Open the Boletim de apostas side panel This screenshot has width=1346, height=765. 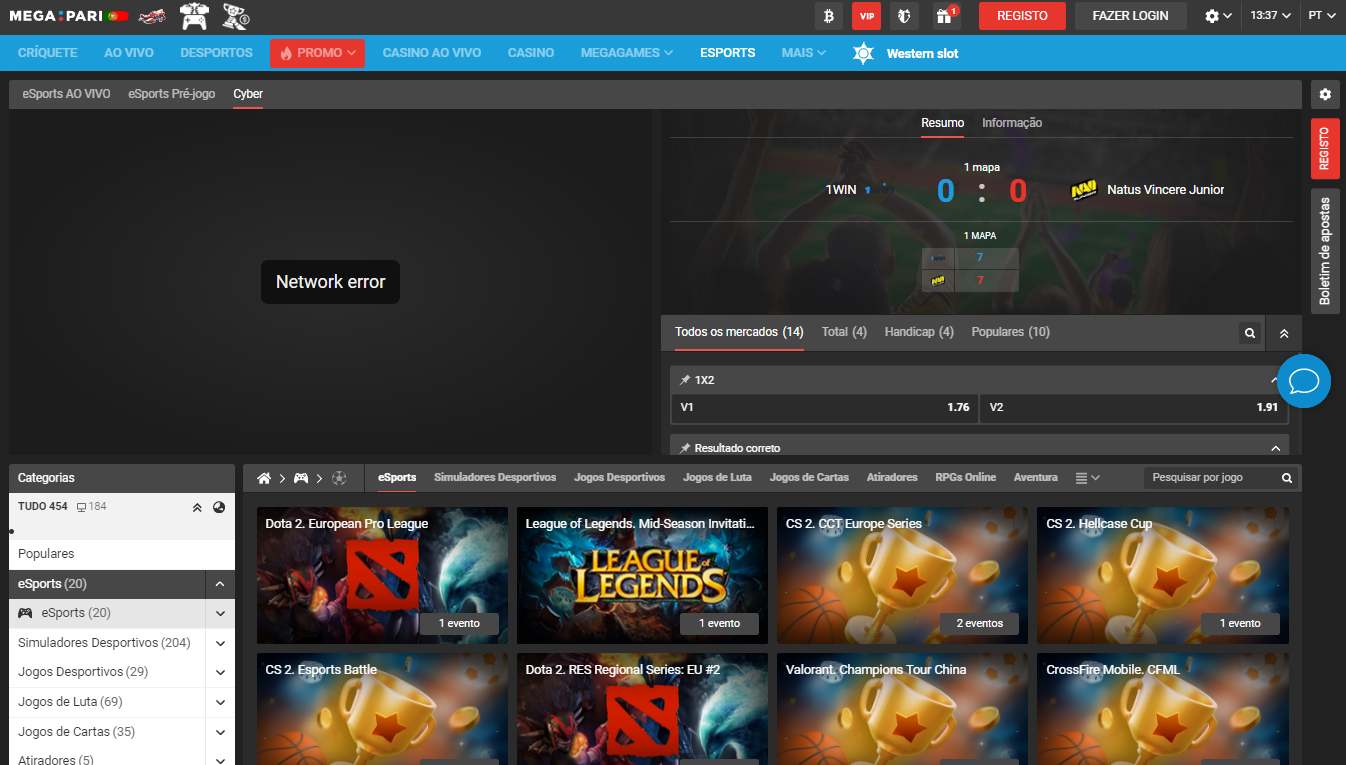1325,251
